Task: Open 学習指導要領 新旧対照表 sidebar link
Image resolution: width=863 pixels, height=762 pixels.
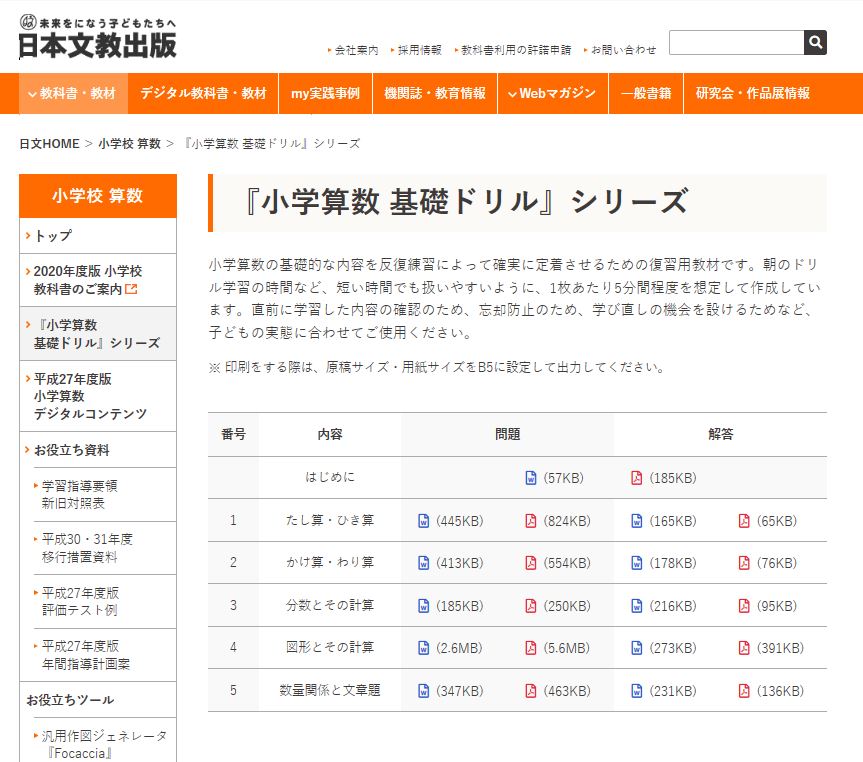Action: coord(79,494)
